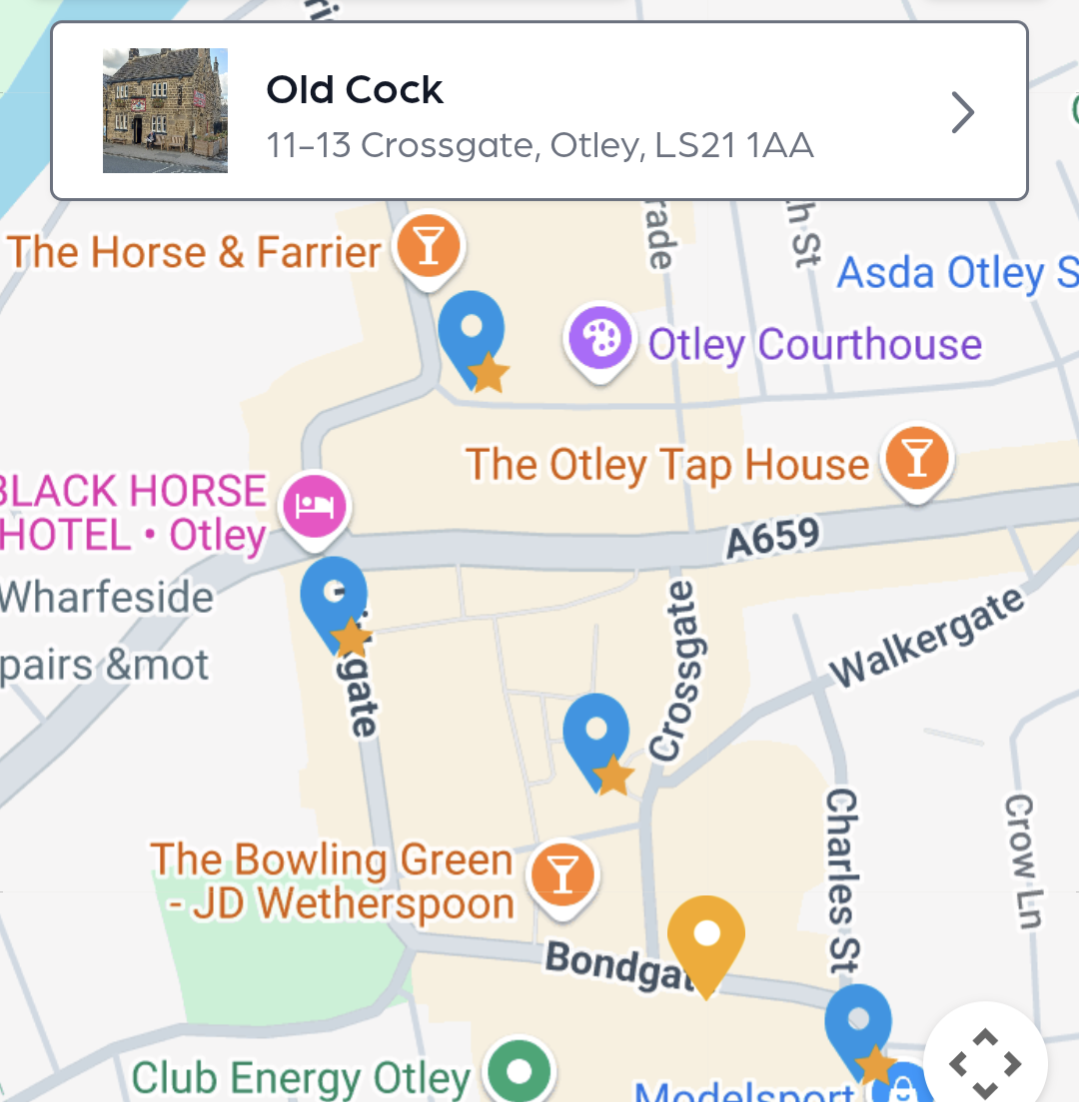The width and height of the screenshot is (1079, 1102).
Task: Click The Horse & Farrier cocktail pin
Action: (x=429, y=246)
